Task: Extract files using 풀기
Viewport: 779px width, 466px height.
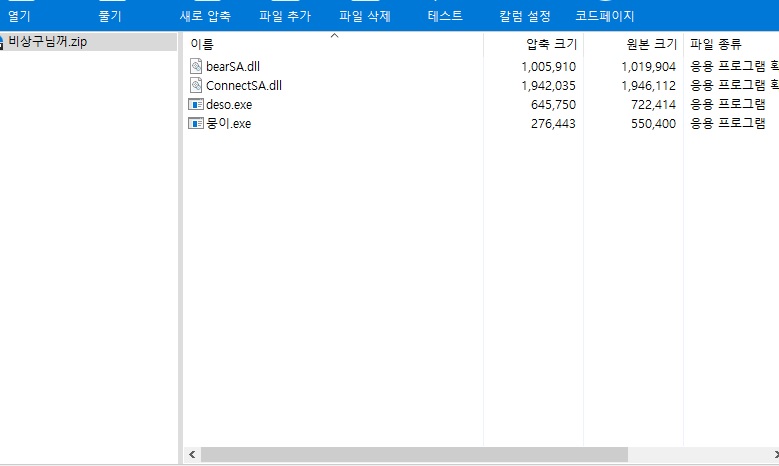Action: pos(110,16)
